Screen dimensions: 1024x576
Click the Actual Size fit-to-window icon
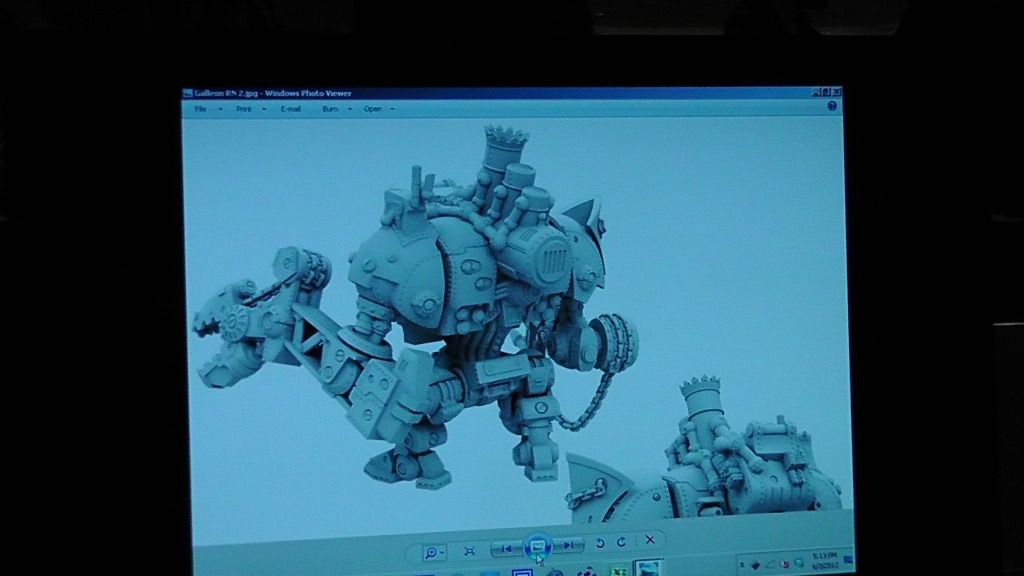(470, 551)
